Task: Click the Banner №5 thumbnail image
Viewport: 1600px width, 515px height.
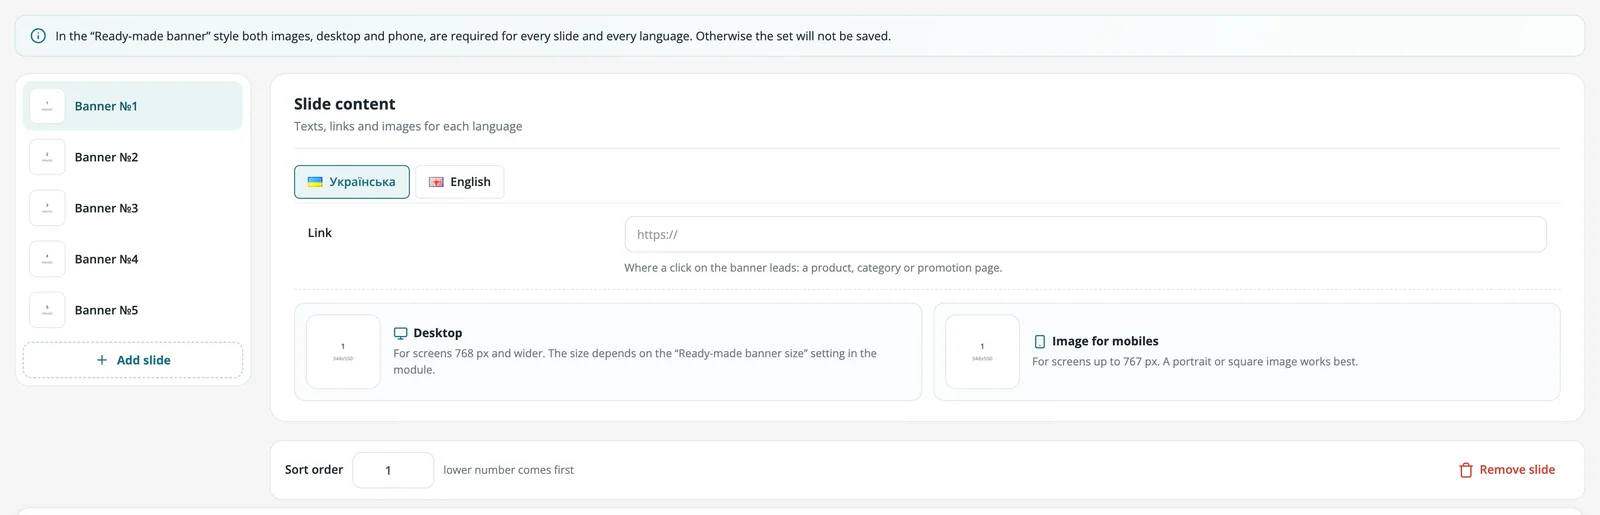Action: [x=47, y=310]
